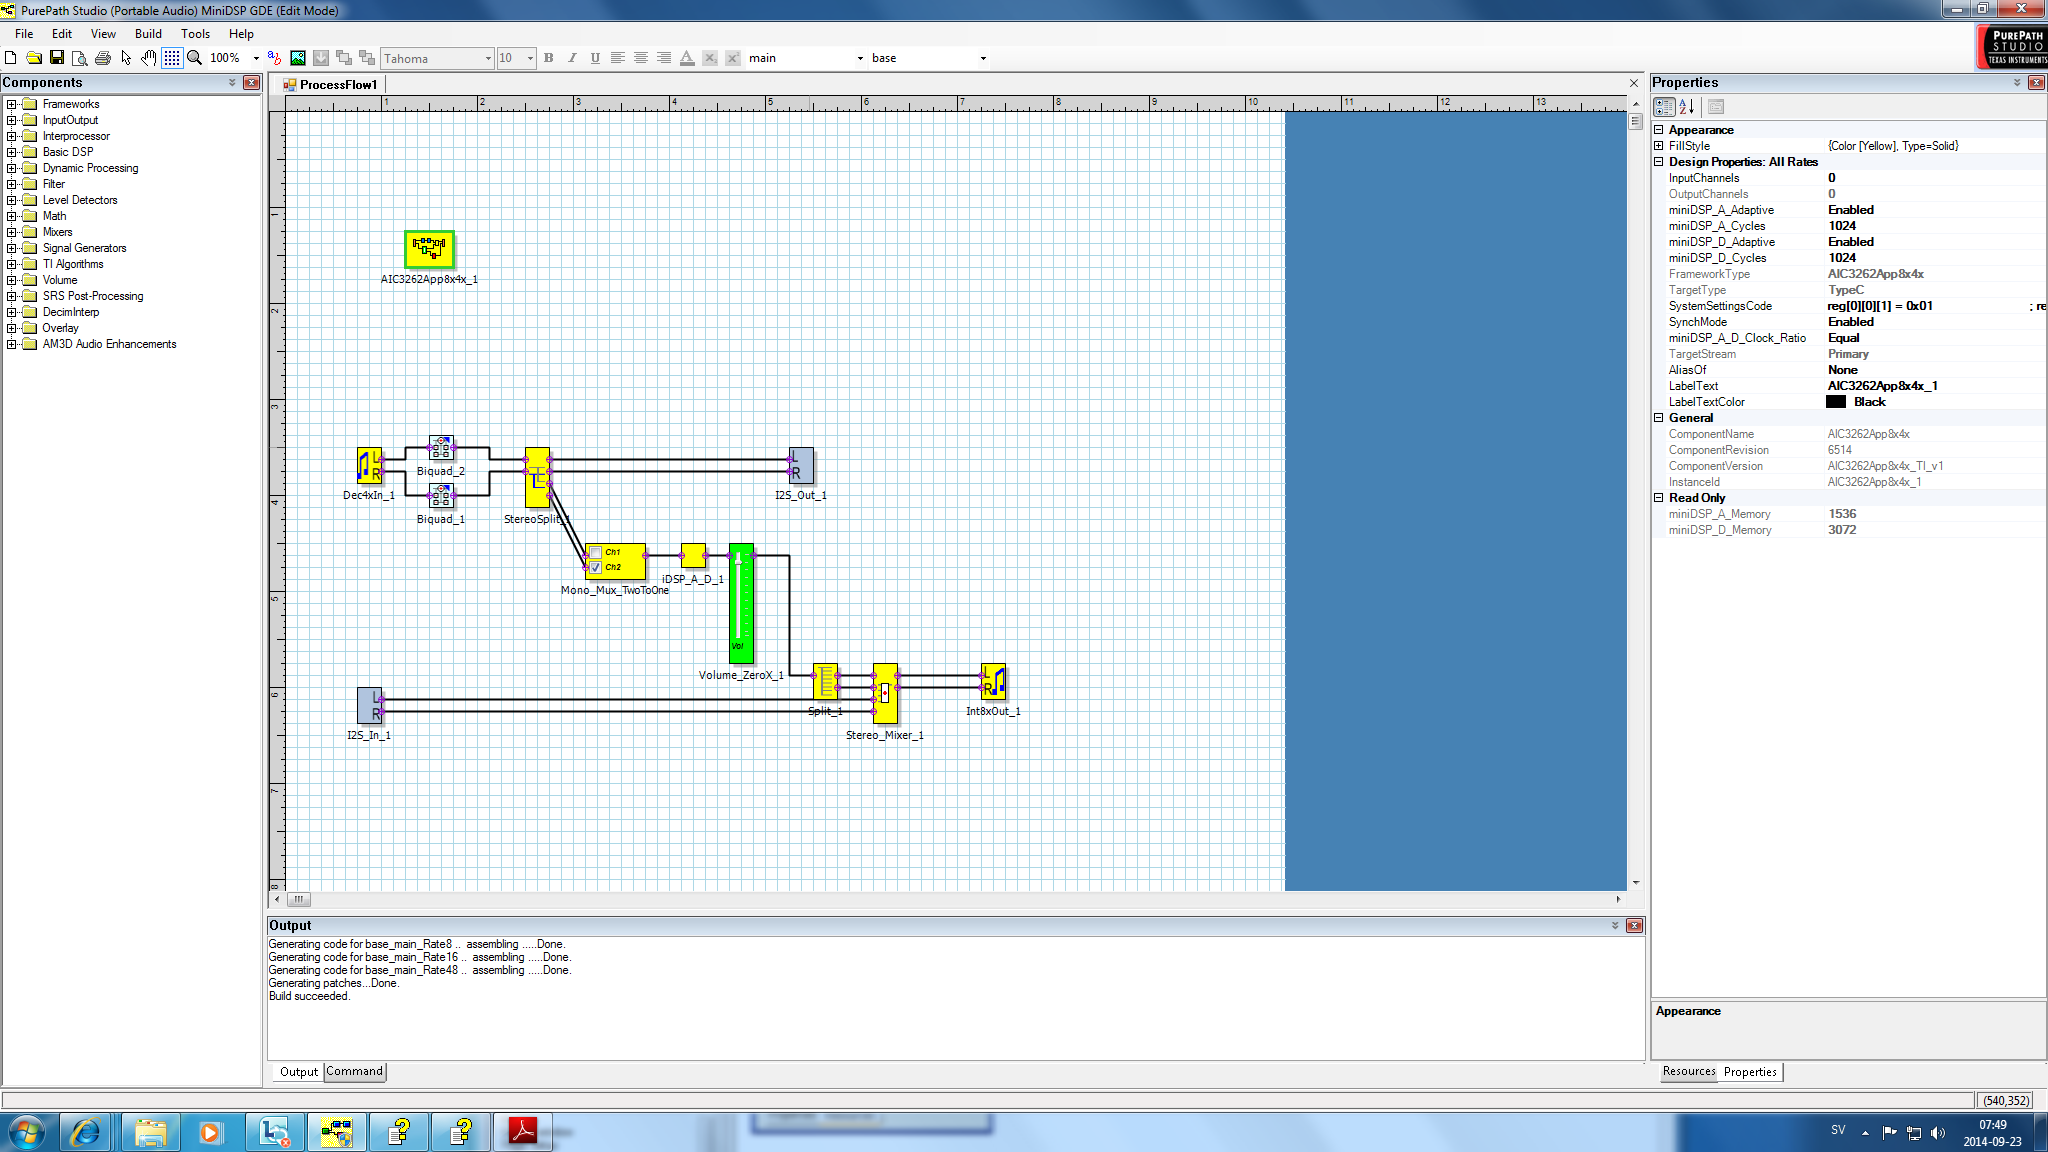
Task: Click the zoom magnifier tool
Action: [x=195, y=58]
